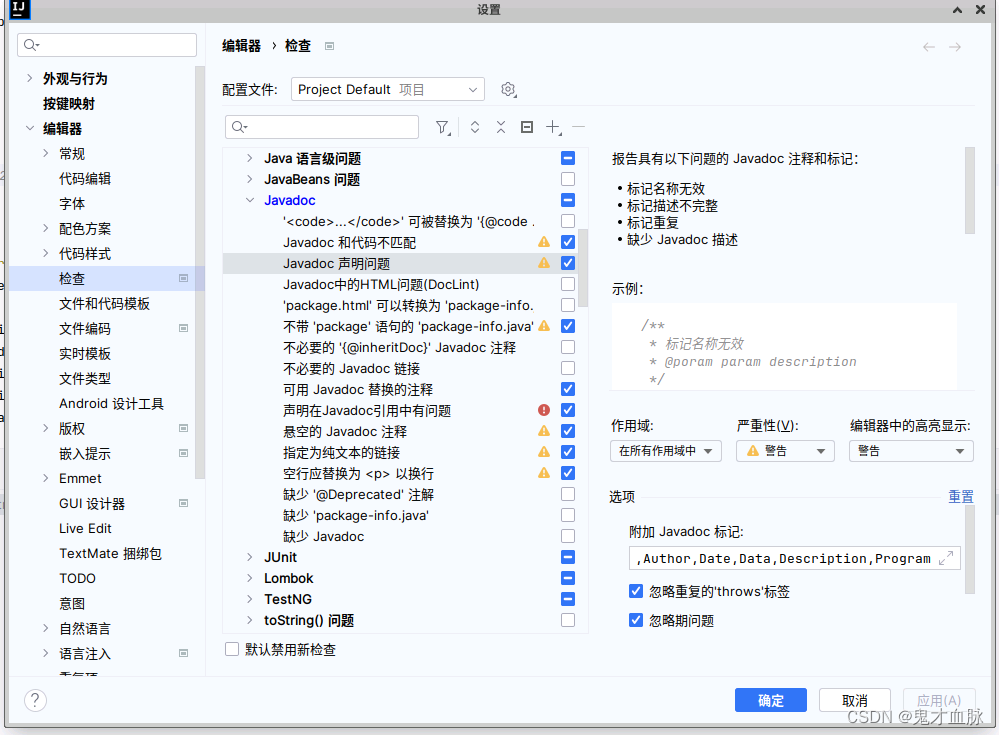This screenshot has height=735, width=999.
Task: Click 编辑器 in the breadcrumb
Action: 241,46
